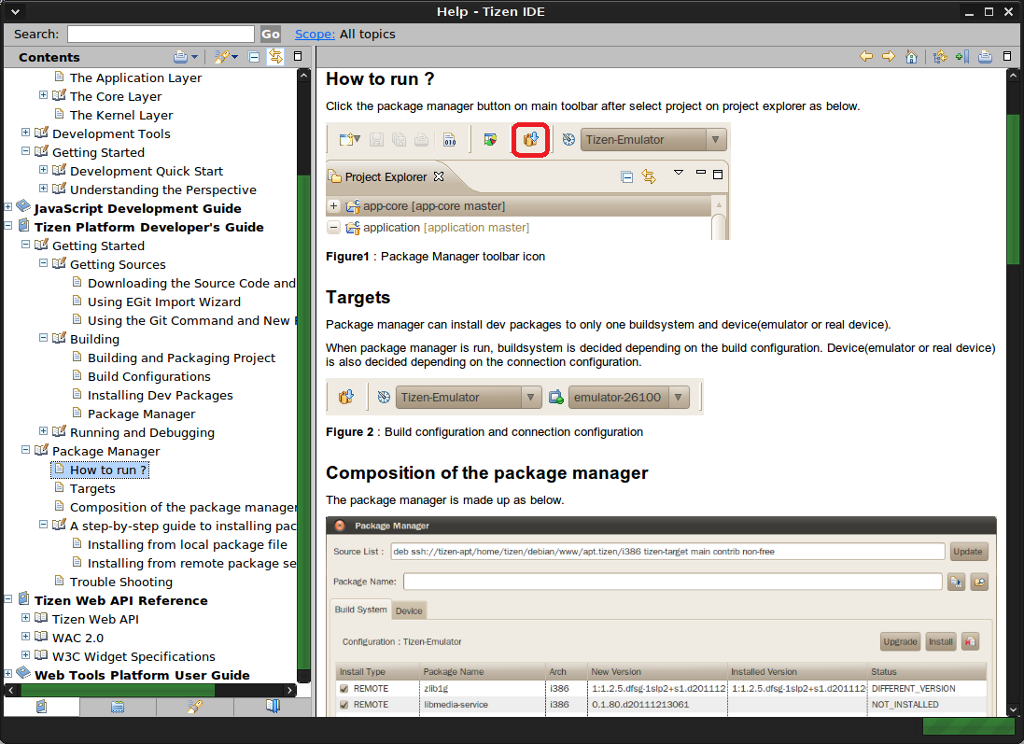Toggle Link with Contents button

[x=275, y=57]
